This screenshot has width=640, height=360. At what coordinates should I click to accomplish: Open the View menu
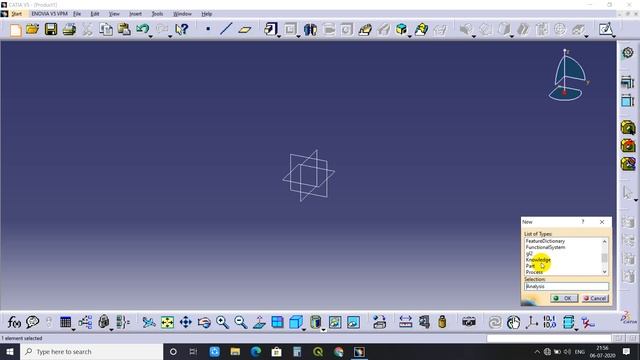[114, 14]
